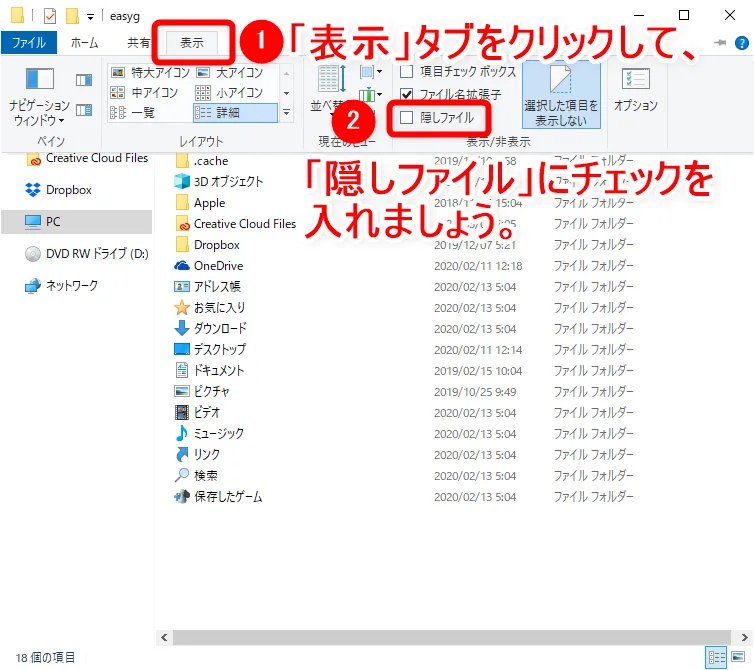Click the デスクトップ icon
Screen dimensions: 754x670
point(182,349)
